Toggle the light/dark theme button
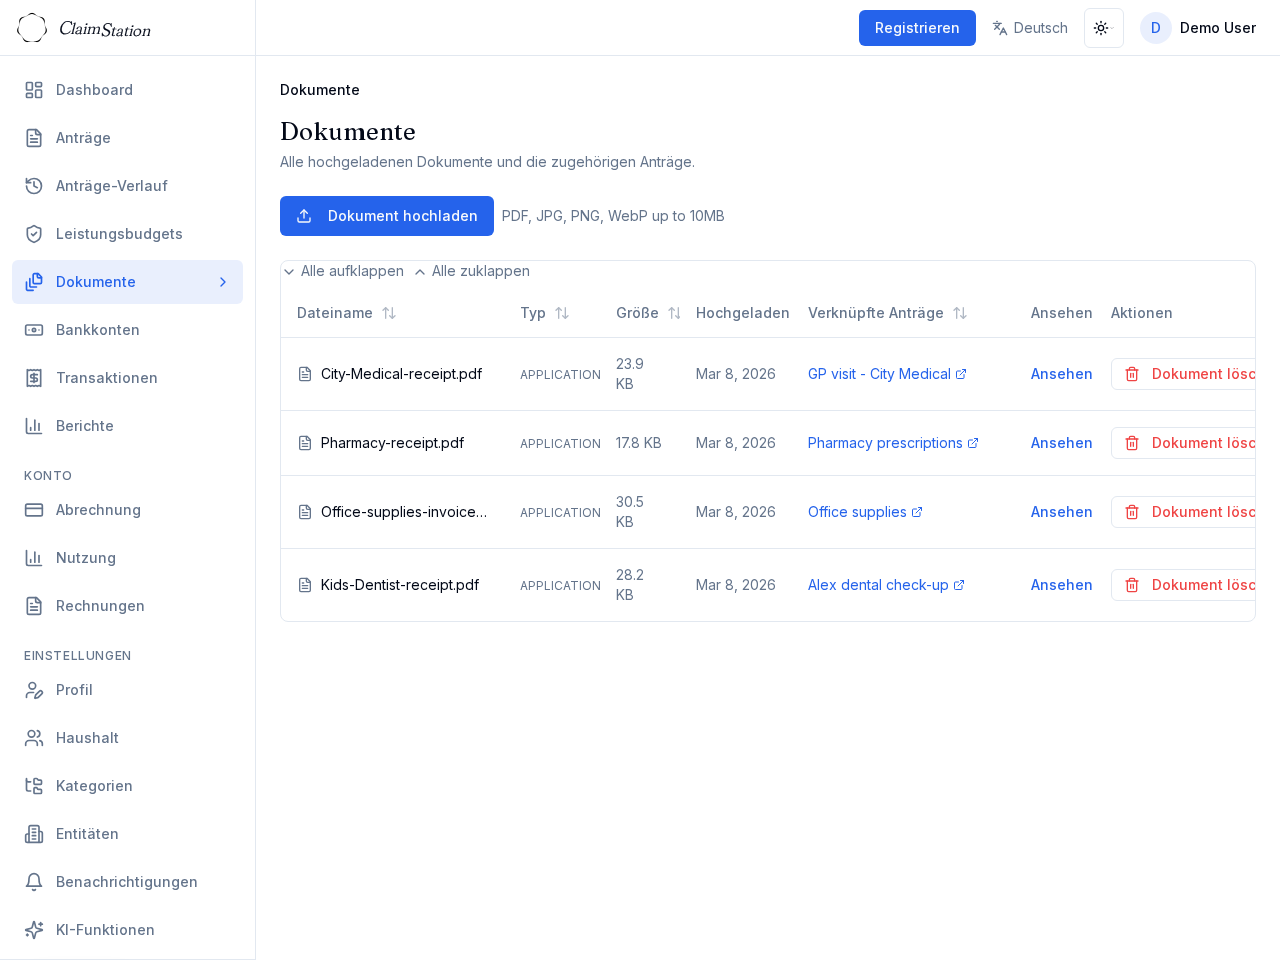The width and height of the screenshot is (1280, 960). pyautogui.click(x=1103, y=28)
